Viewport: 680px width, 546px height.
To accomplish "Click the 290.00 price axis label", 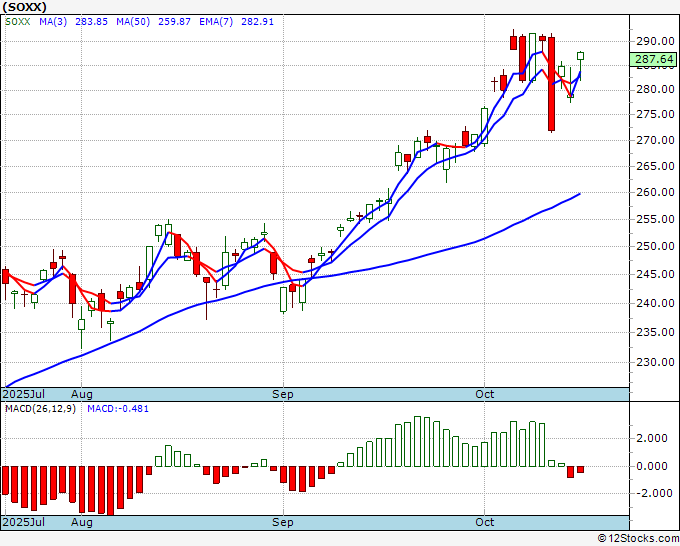I will point(655,41).
